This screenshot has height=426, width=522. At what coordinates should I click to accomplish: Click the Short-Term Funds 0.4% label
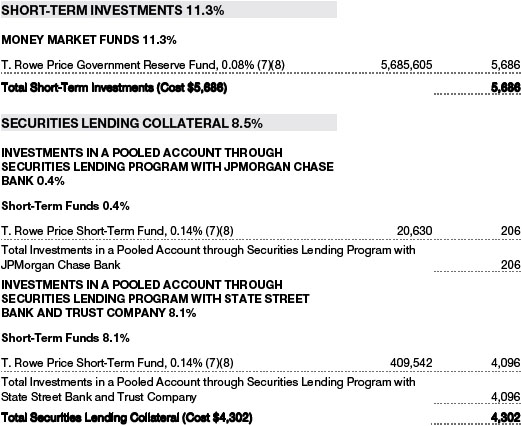(65, 206)
